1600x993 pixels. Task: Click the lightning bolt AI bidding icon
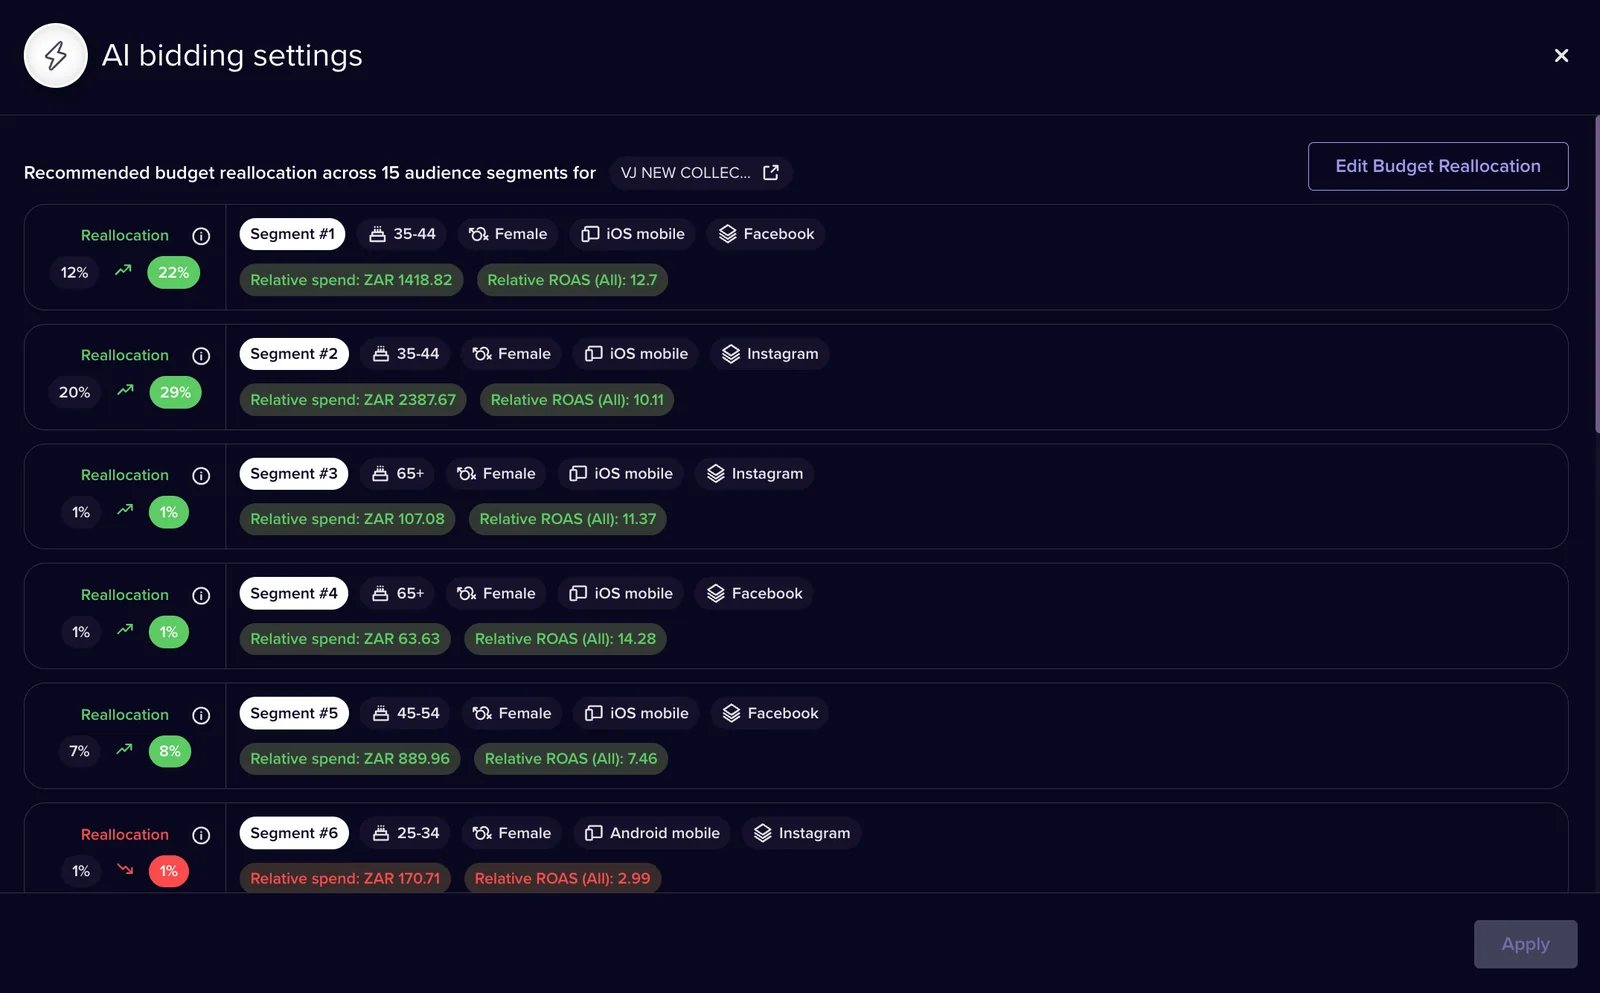56,56
